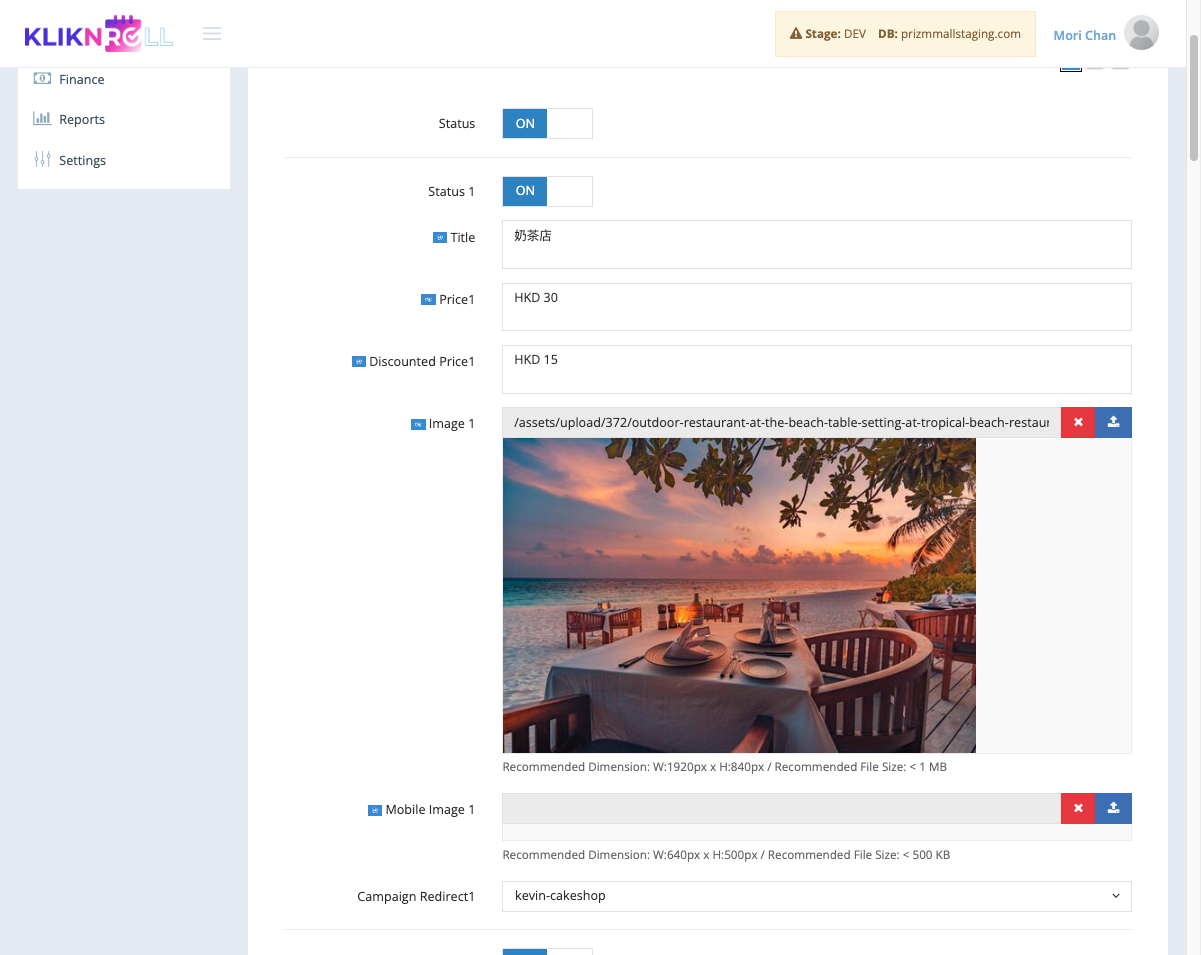The image size is (1201, 955).
Task: Click the Price1 field with HKD 30
Action: click(817, 306)
